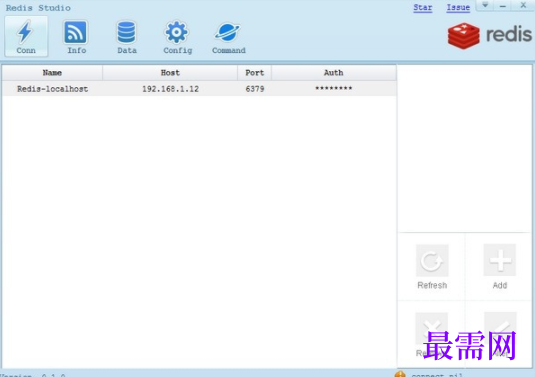Viewport: 535px width, 377px height.
Task: Switch to the Data database view
Action: [127, 36]
